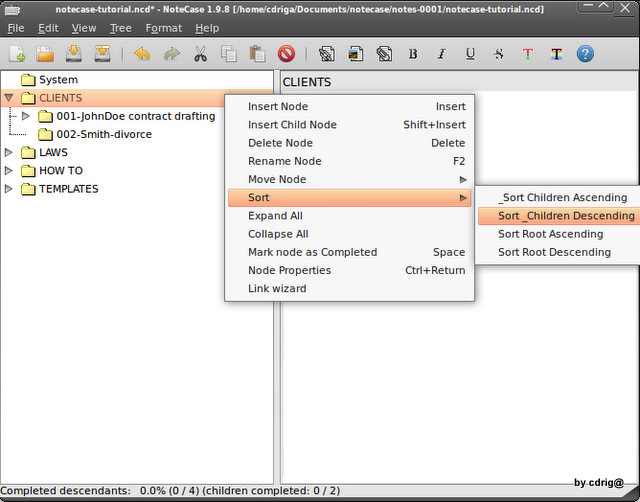Toggle strikethrough formatting

click(499, 54)
